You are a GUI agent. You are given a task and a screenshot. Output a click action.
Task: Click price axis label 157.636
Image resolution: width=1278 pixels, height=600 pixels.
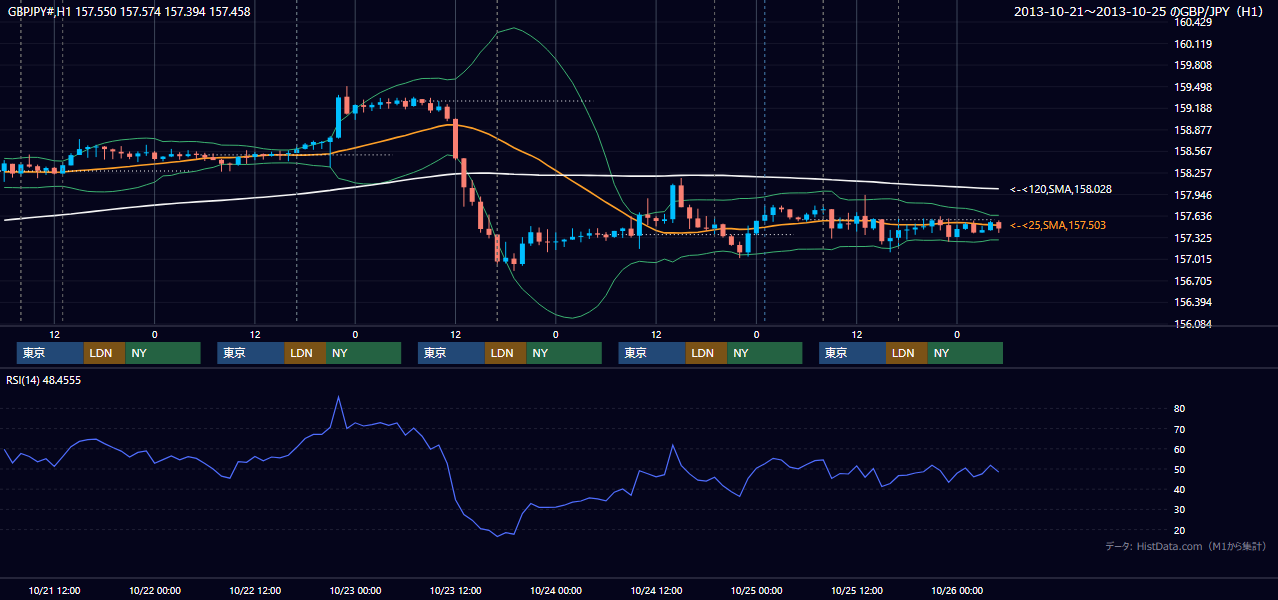[1194, 216]
